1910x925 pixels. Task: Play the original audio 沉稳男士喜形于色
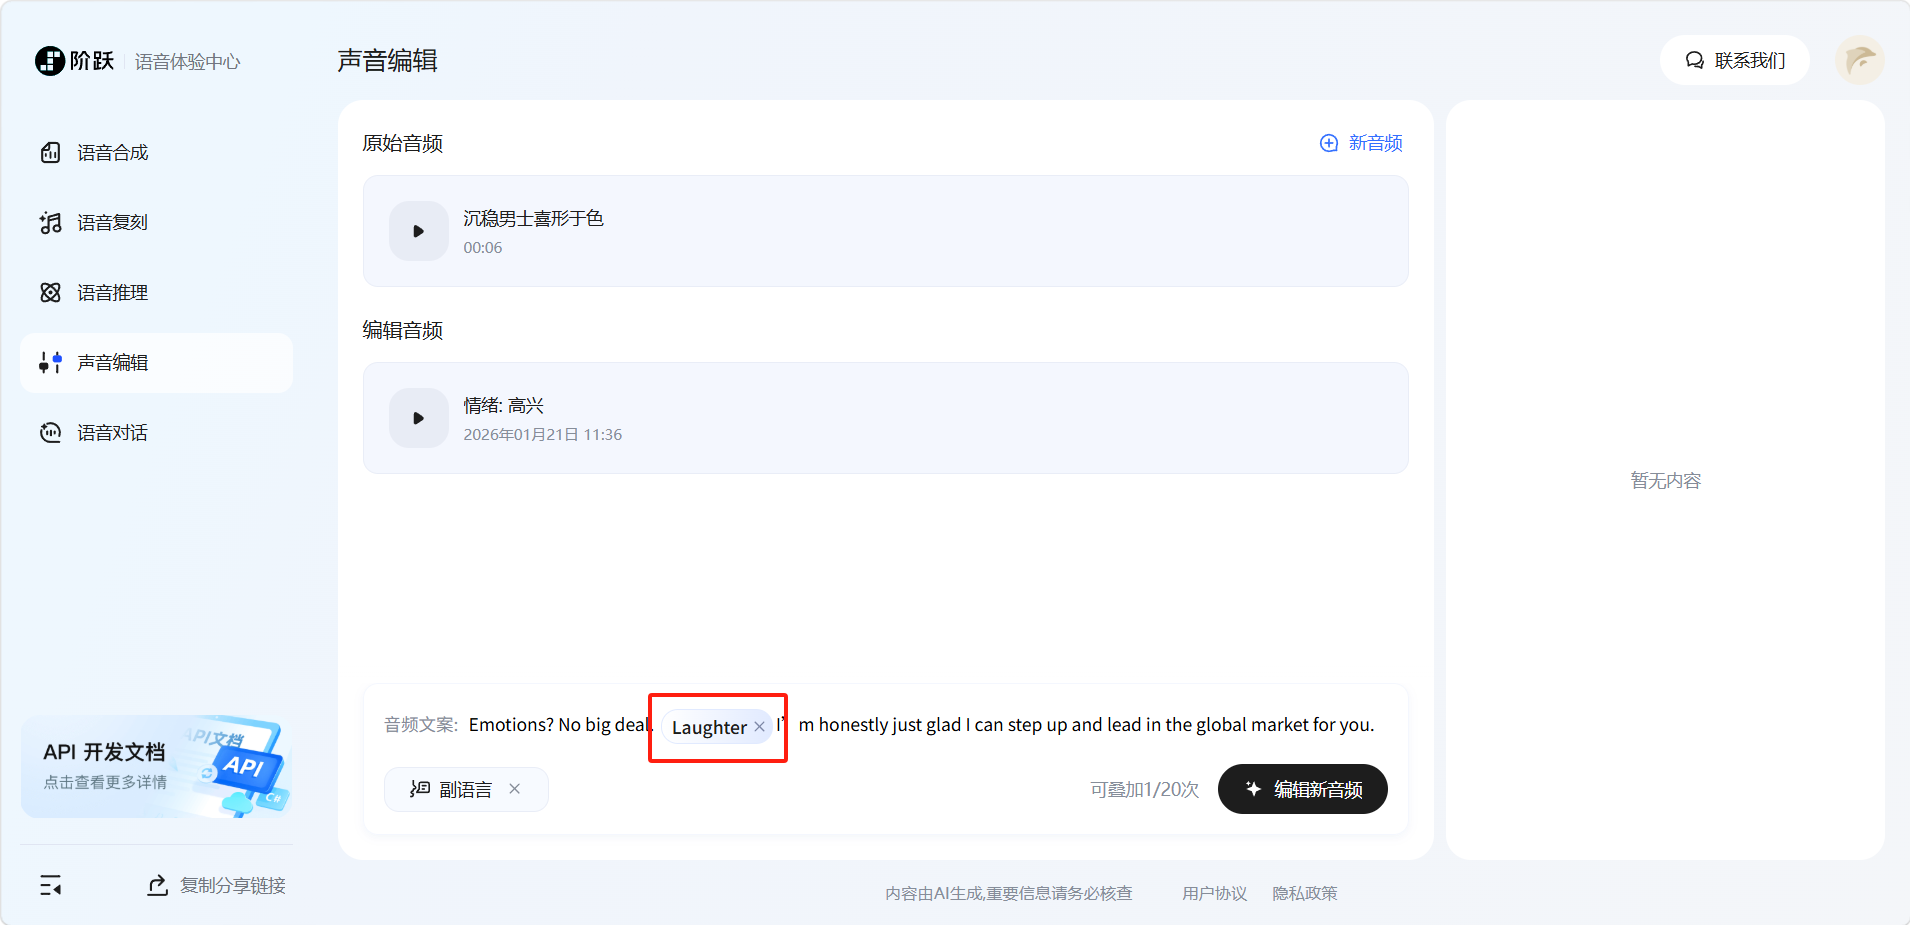tap(418, 231)
